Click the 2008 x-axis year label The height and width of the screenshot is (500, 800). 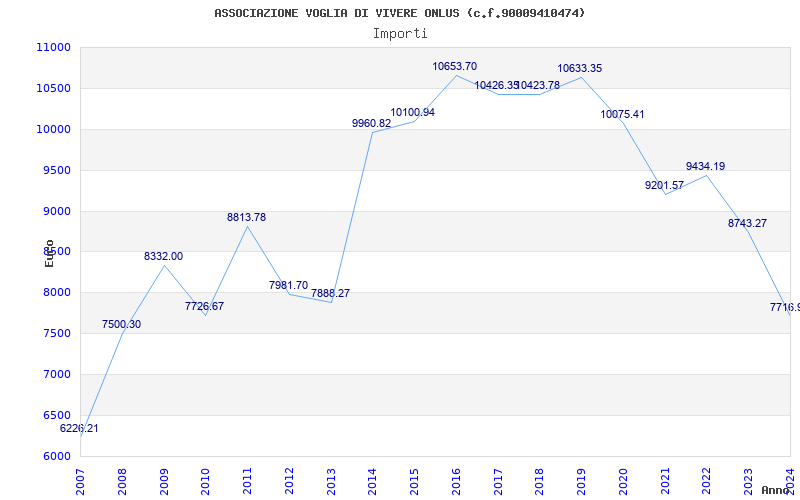click(x=122, y=482)
